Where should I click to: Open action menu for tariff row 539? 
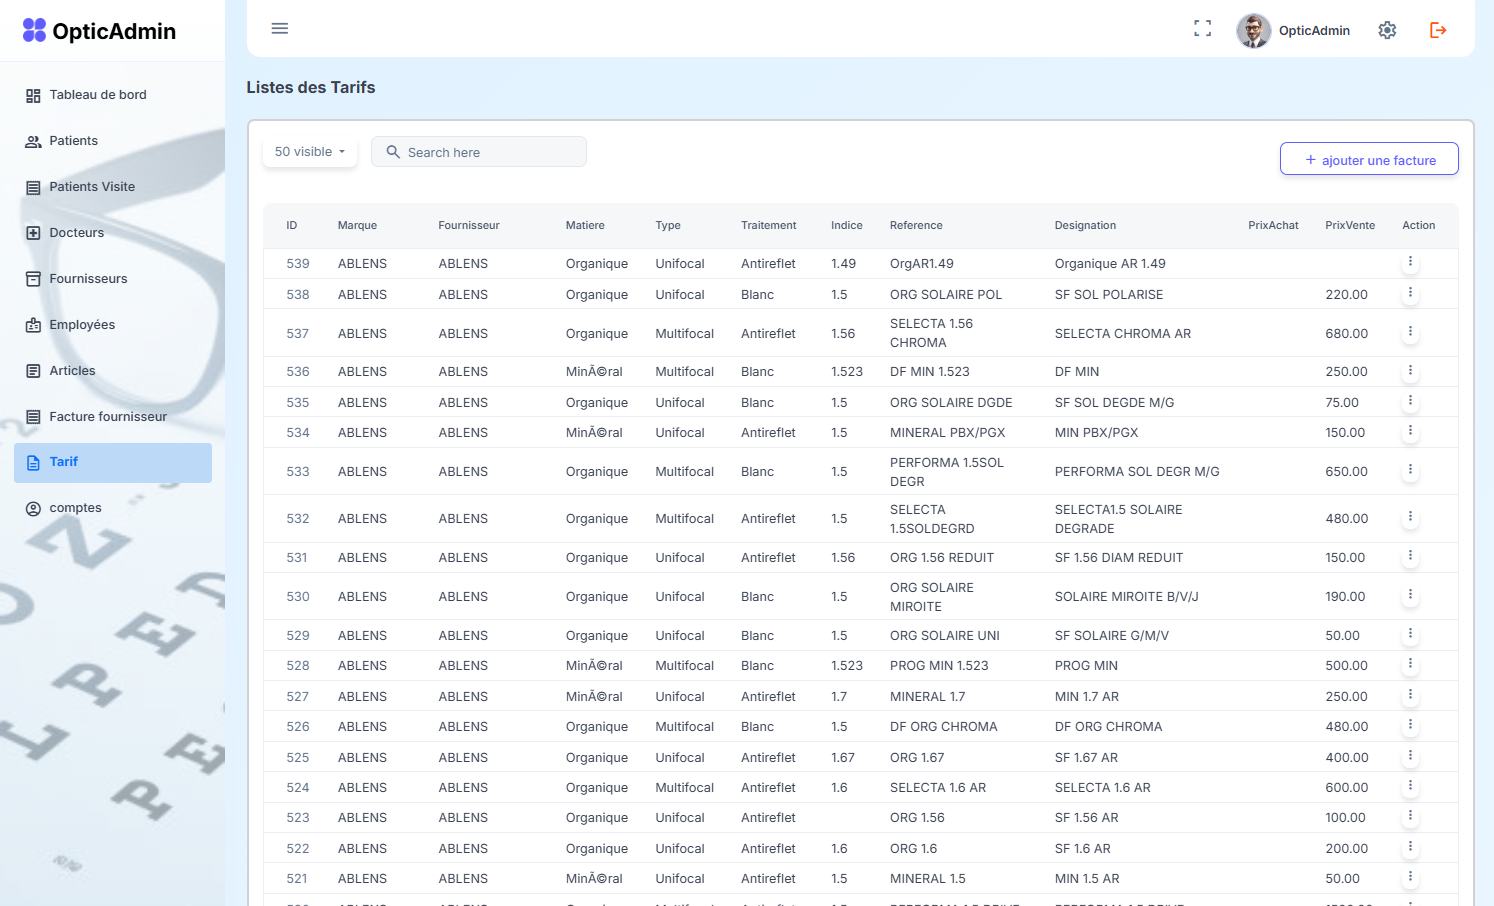pyautogui.click(x=1410, y=261)
